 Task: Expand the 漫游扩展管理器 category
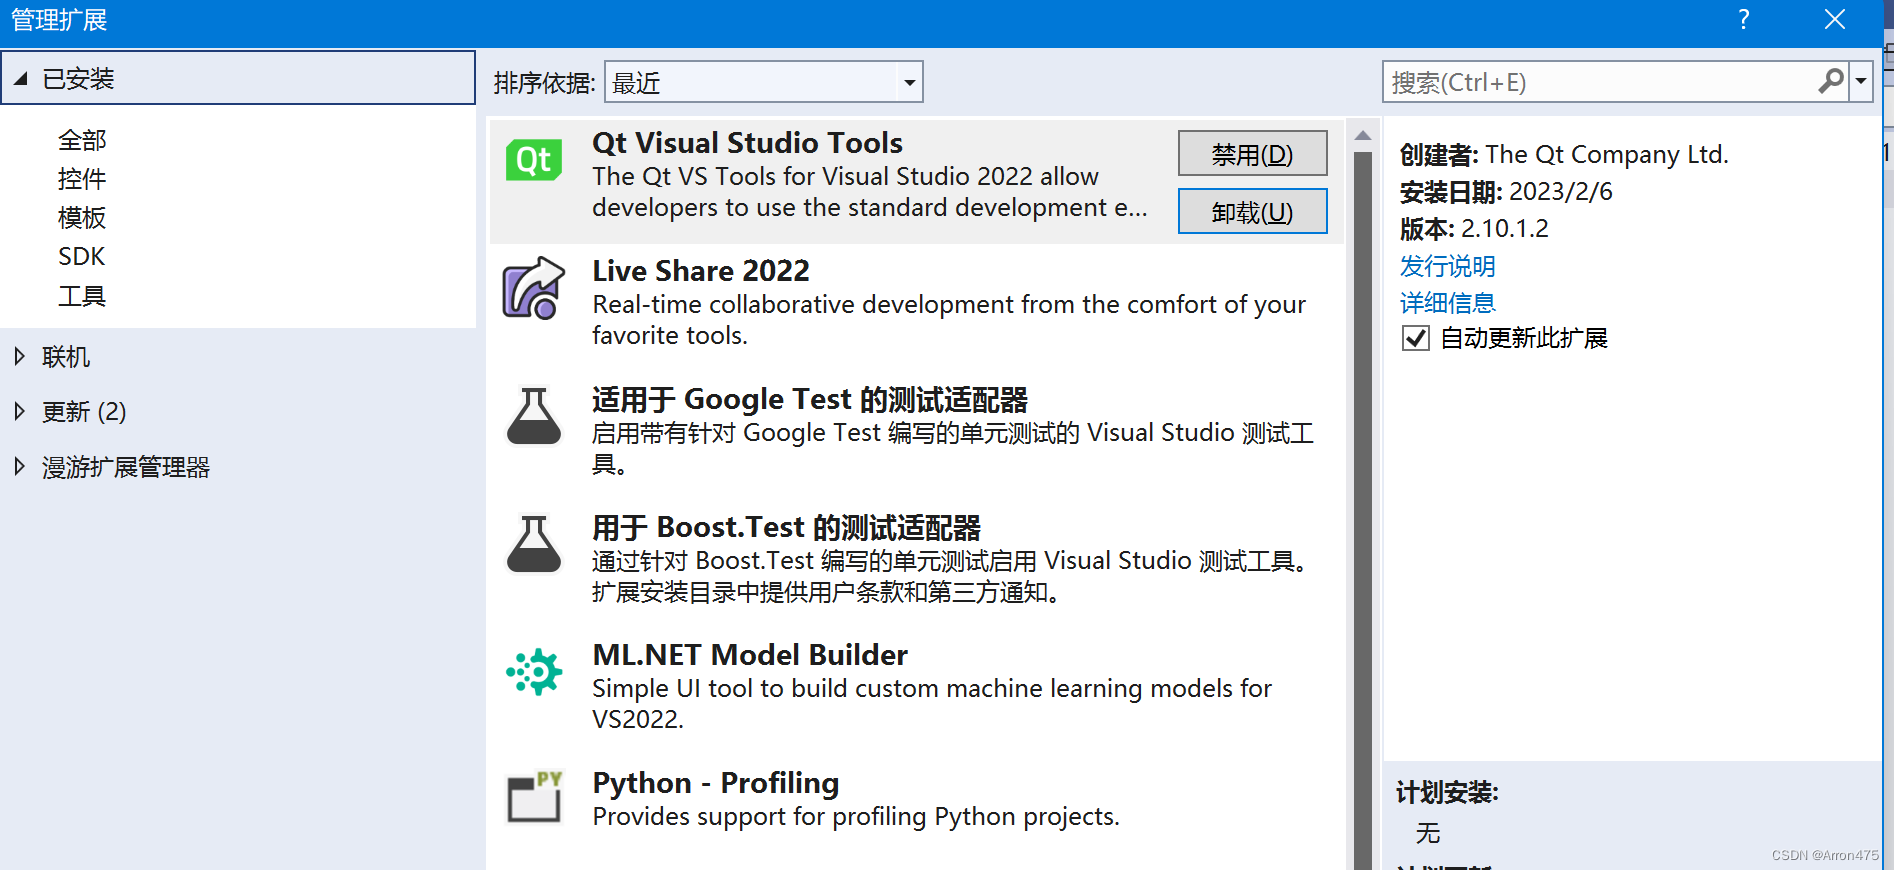point(19,466)
